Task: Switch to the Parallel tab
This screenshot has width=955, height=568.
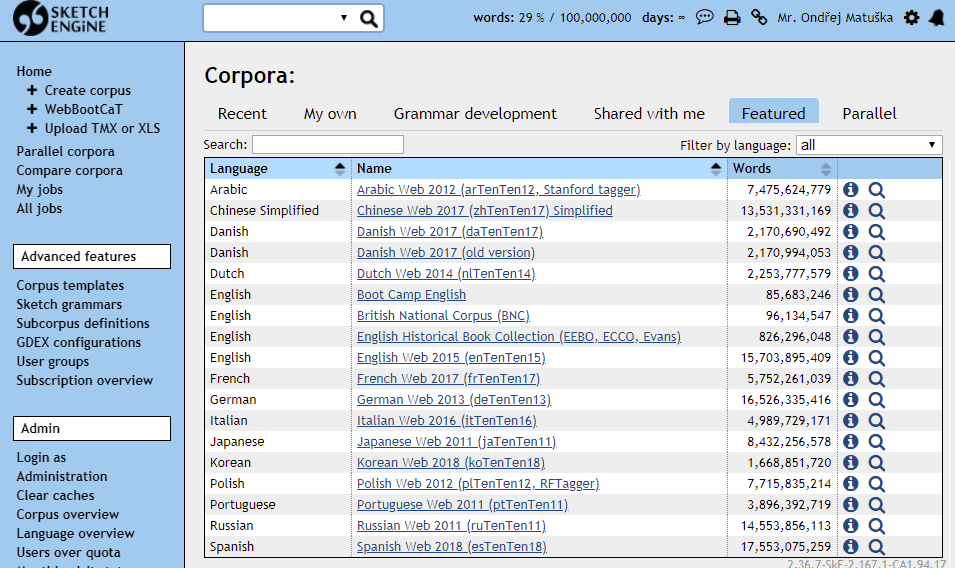Action: [869, 113]
